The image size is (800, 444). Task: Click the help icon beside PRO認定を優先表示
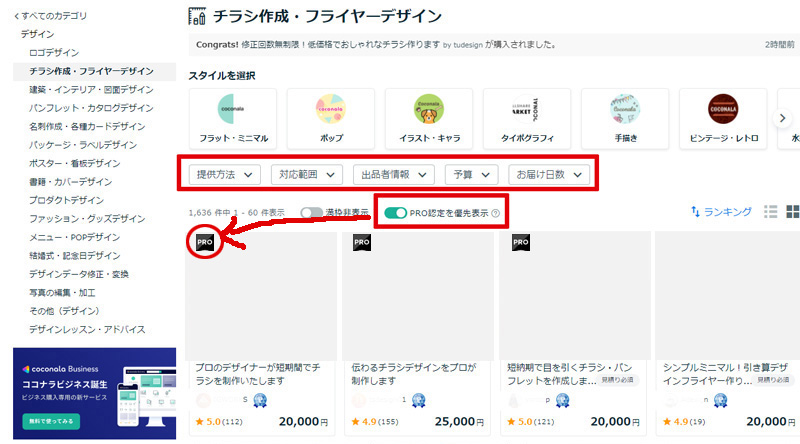[x=496, y=213]
